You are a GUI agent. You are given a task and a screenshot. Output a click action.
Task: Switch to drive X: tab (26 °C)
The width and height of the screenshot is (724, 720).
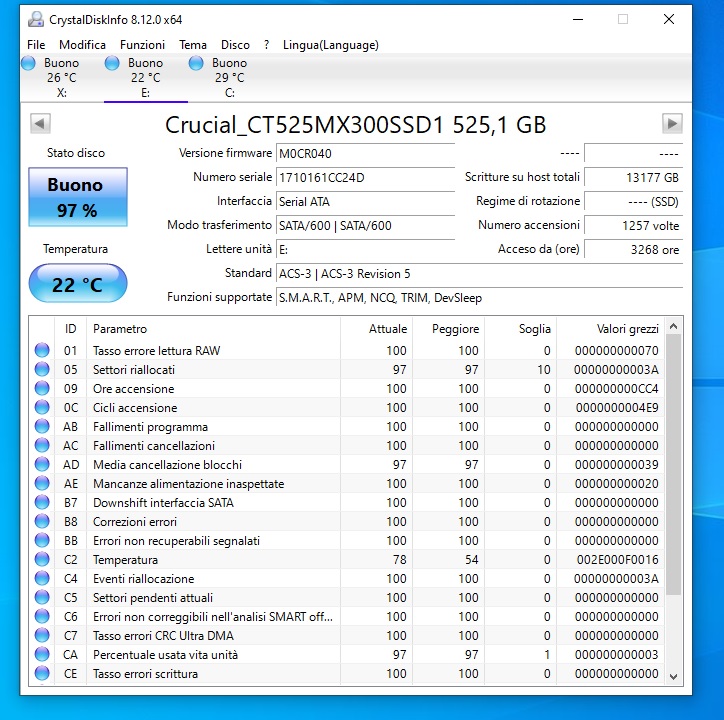62,78
